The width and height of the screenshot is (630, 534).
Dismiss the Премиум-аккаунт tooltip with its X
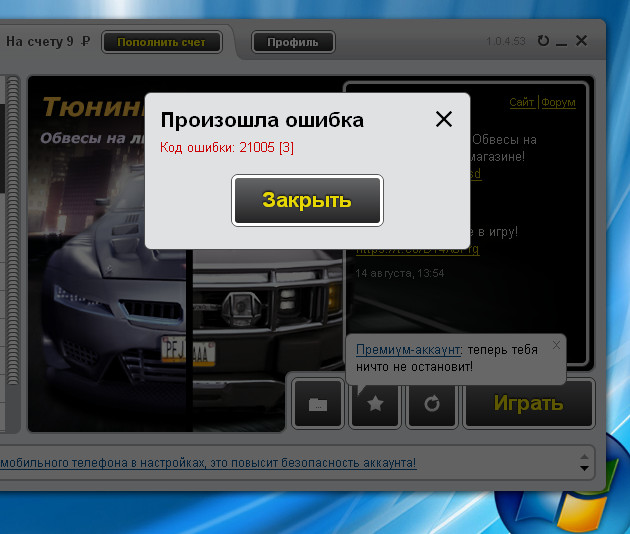pyautogui.click(x=557, y=345)
